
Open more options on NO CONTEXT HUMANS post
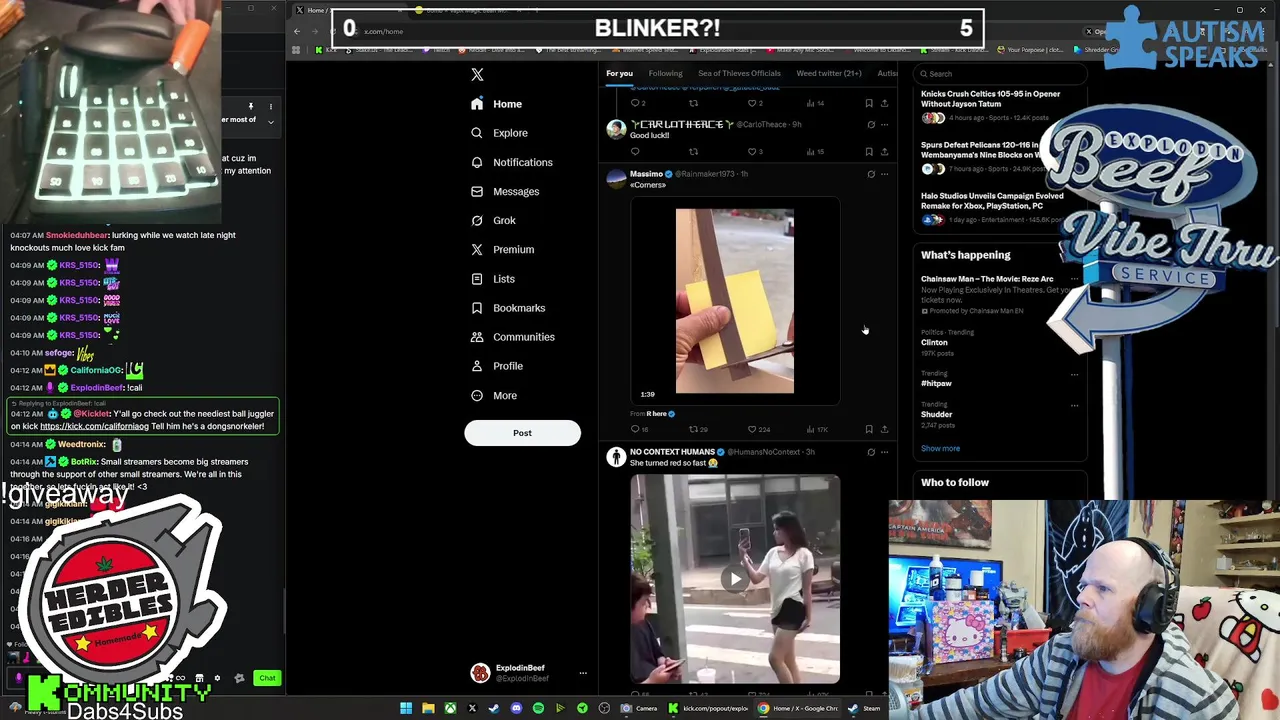pyautogui.click(x=884, y=452)
